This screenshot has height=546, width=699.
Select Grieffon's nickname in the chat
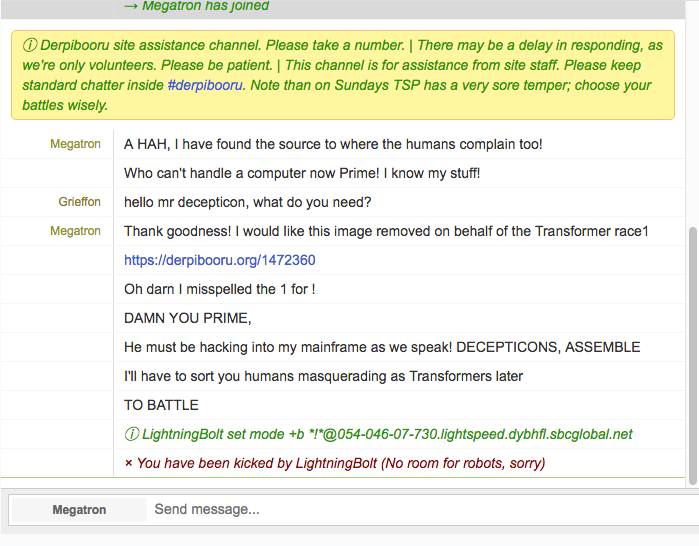(79, 202)
